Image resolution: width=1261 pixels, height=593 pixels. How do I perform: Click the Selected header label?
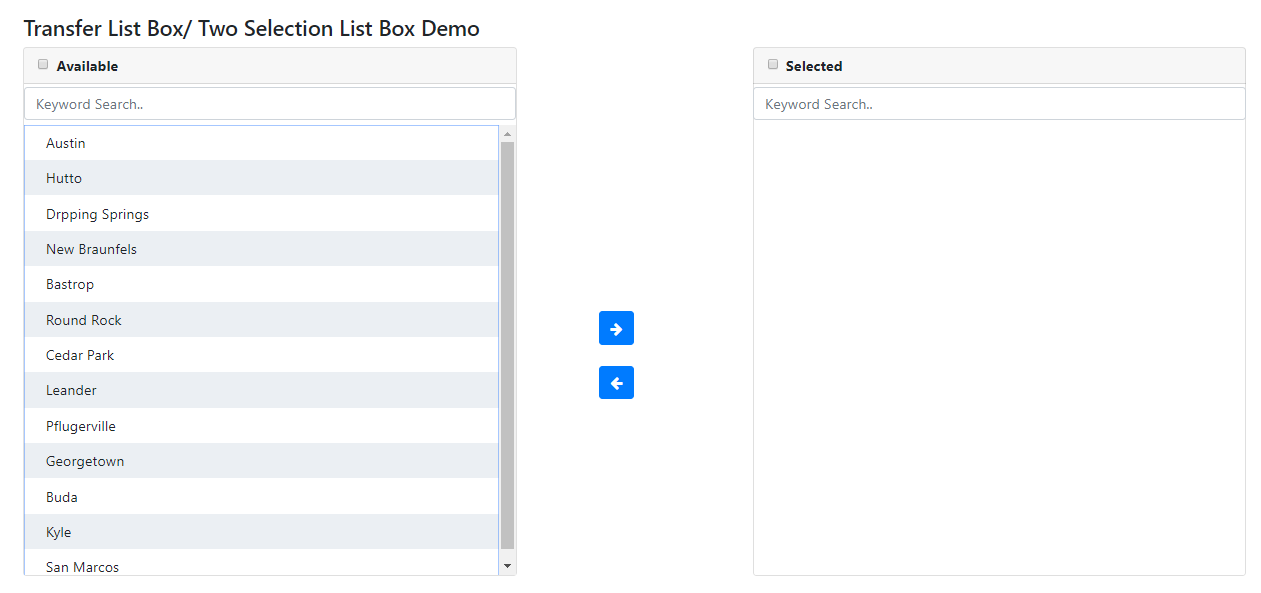click(814, 66)
